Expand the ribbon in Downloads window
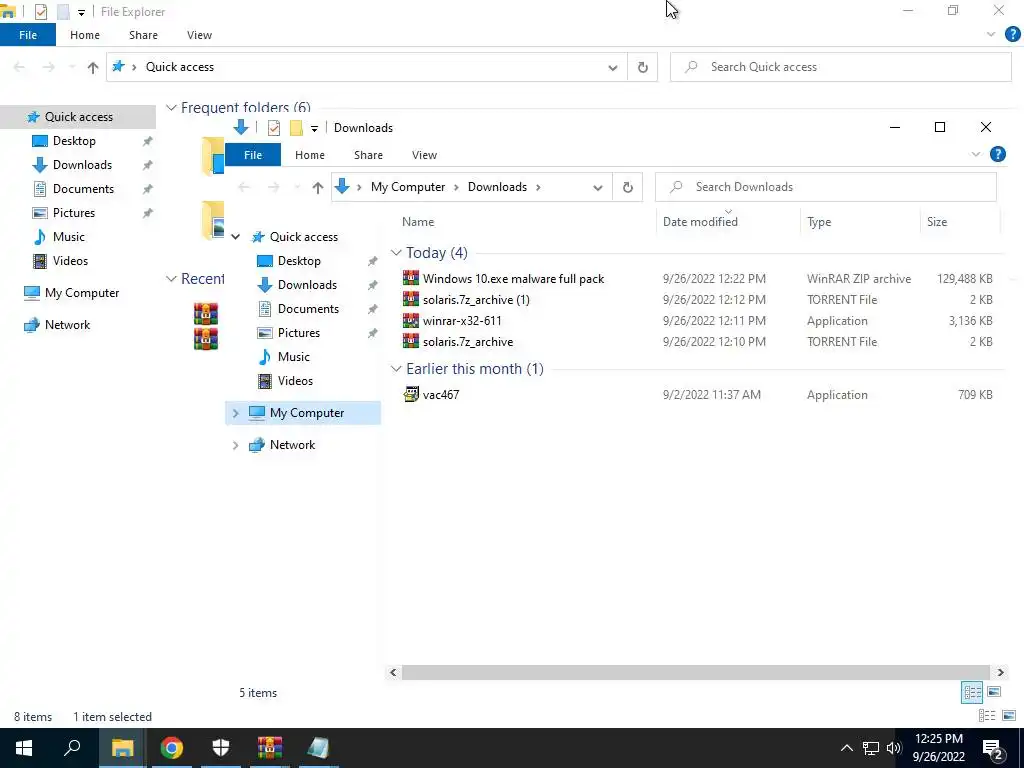 click(976, 155)
